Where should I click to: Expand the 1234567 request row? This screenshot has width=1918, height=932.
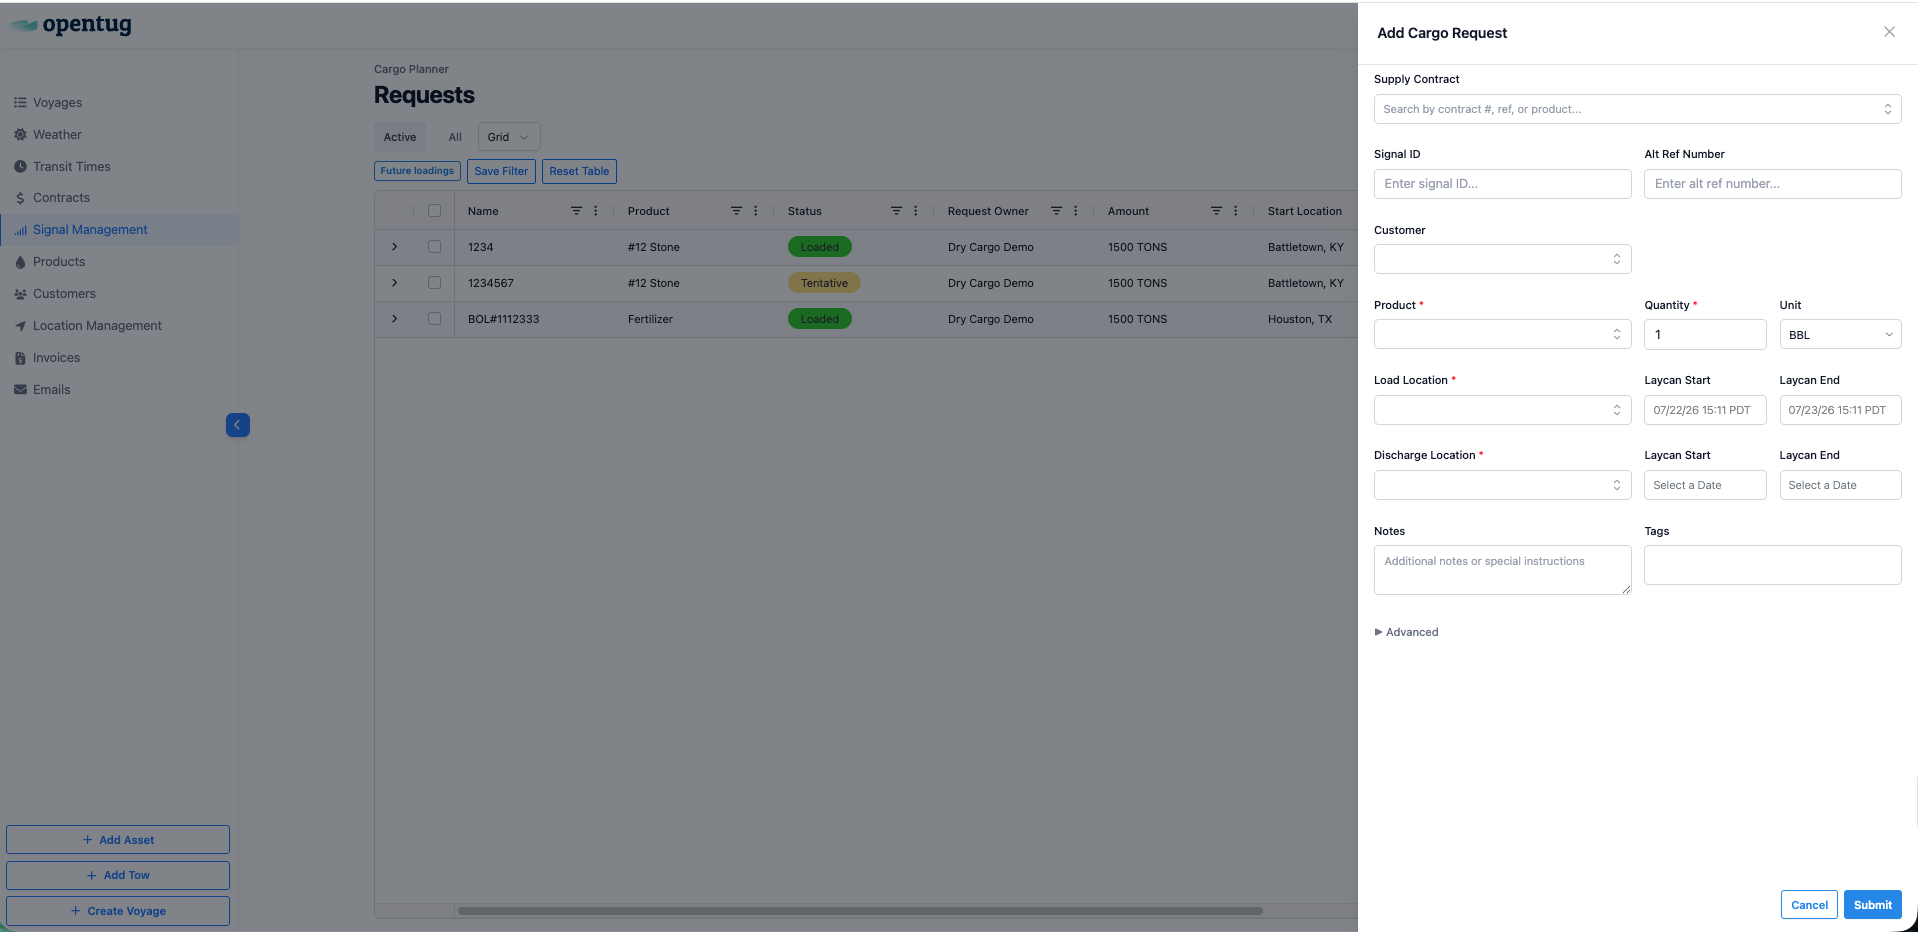tap(395, 283)
